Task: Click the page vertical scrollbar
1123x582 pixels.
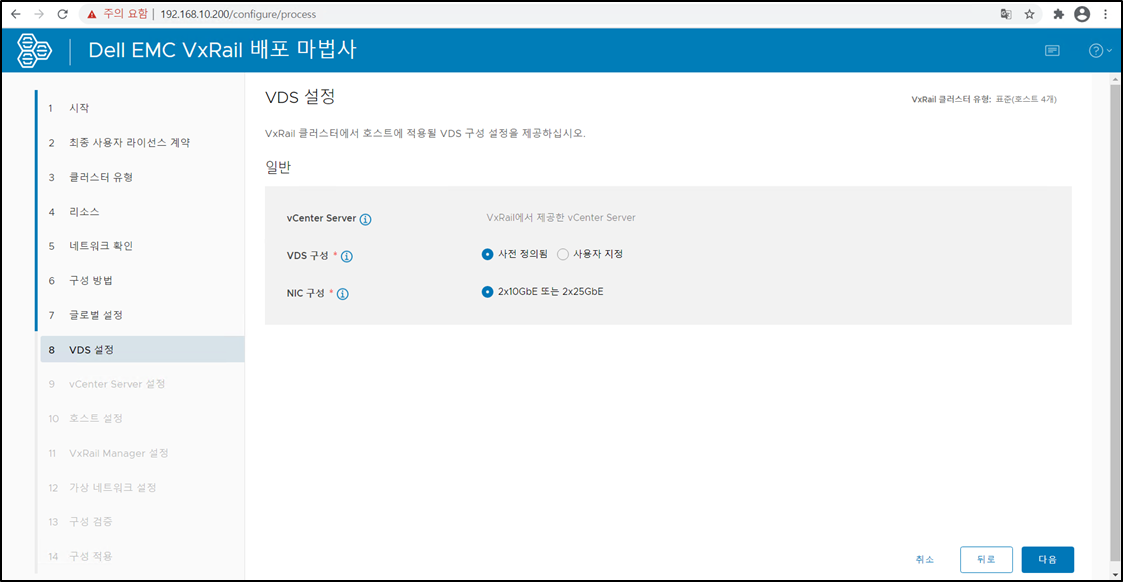Action: [1115, 322]
